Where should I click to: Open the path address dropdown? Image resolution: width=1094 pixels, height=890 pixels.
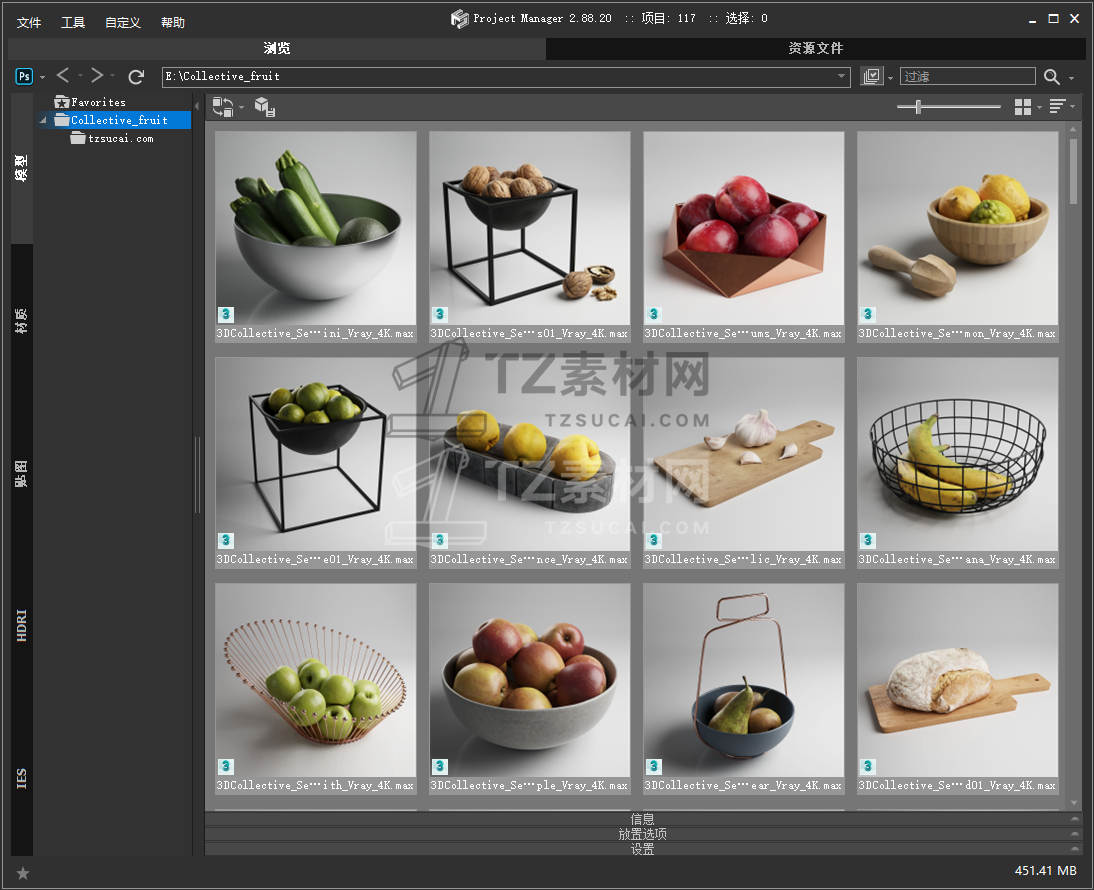[x=842, y=77]
